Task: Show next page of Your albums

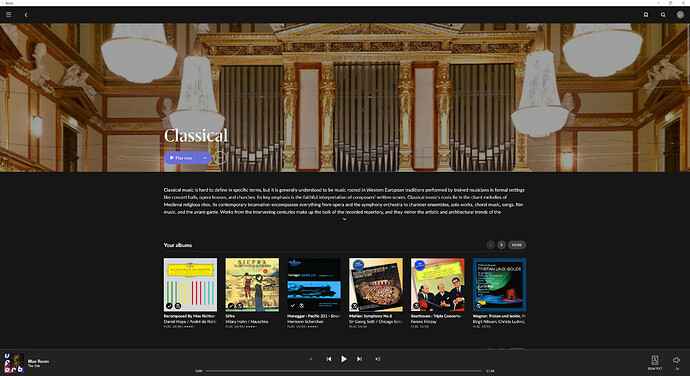Action: click(x=501, y=245)
